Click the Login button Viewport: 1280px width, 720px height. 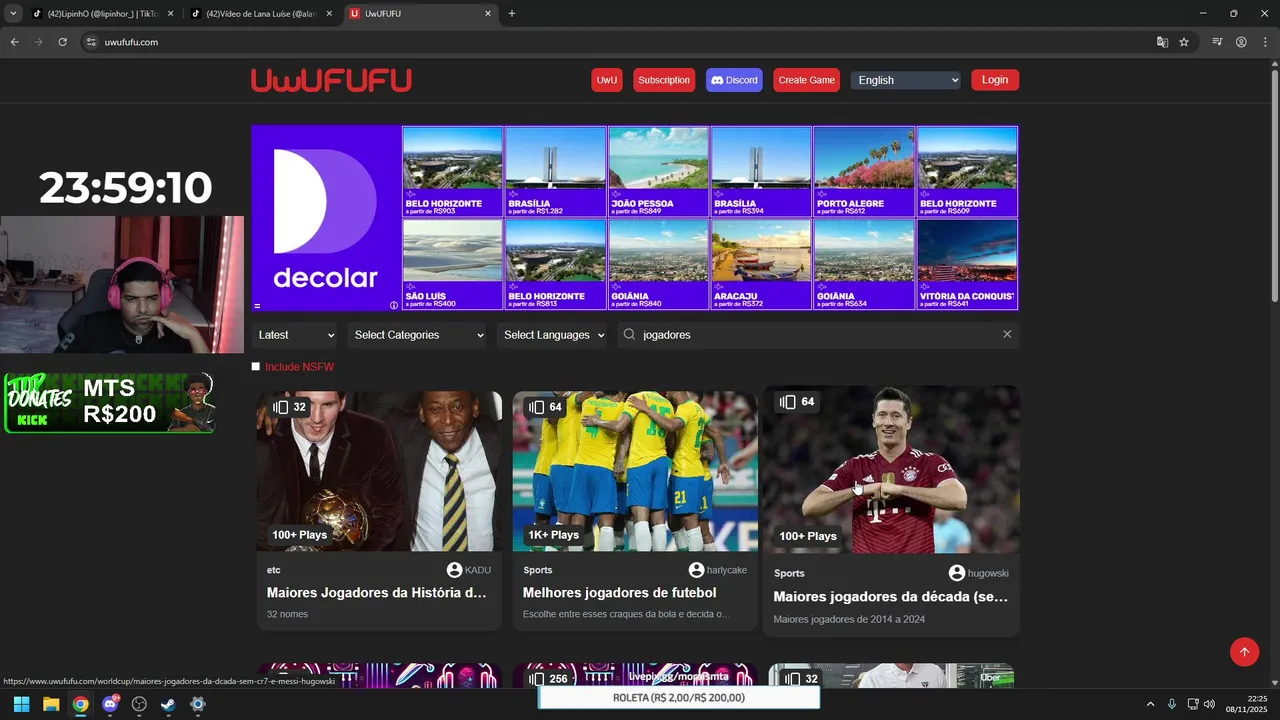[x=995, y=80]
